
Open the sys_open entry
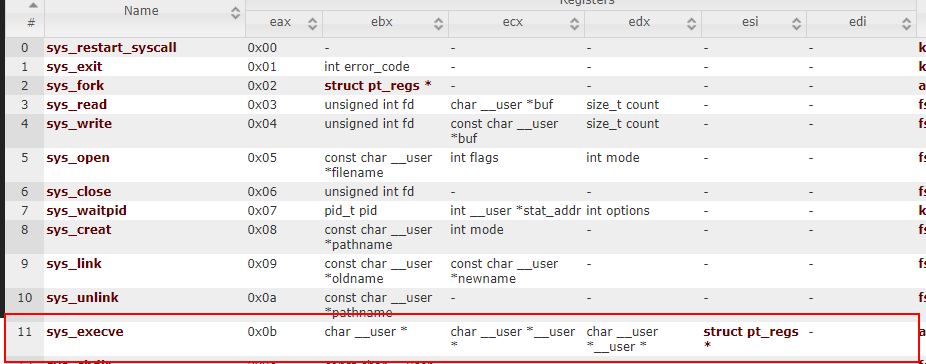pyautogui.click(x=78, y=158)
